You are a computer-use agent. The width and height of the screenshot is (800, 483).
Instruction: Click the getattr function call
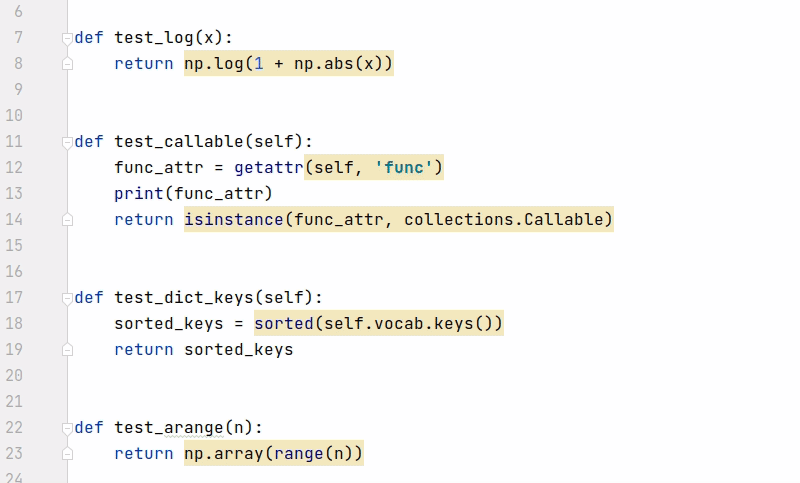(269, 168)
